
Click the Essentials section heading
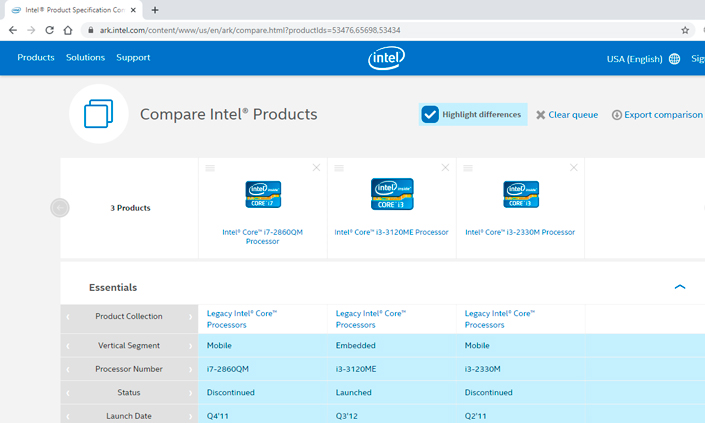[113, 287]
